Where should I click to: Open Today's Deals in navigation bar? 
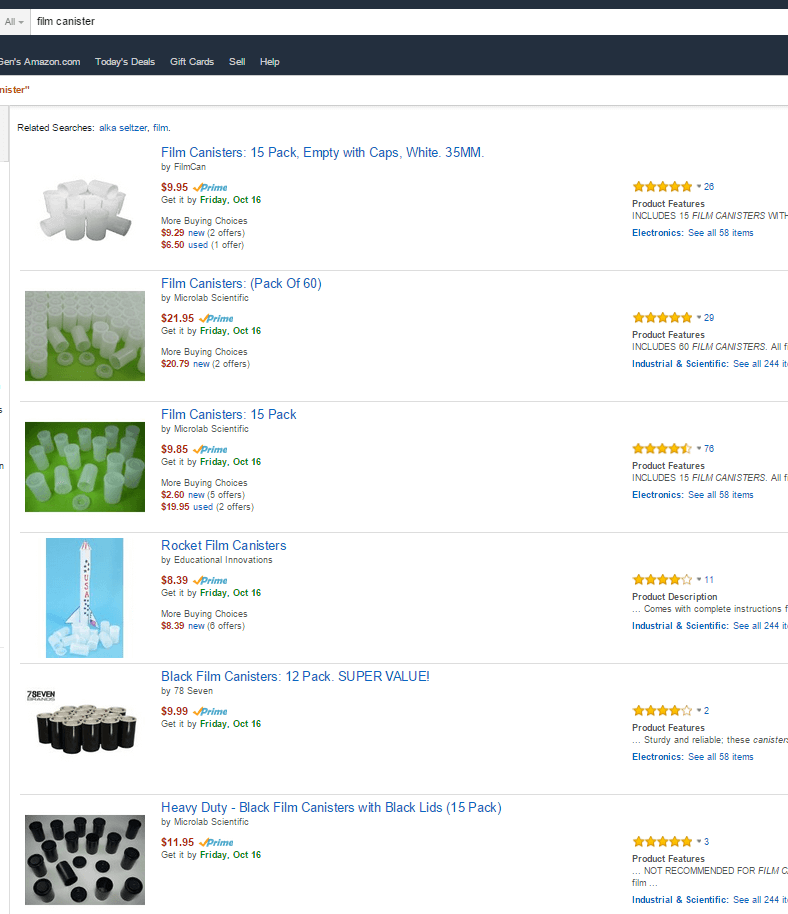point(125,62)
